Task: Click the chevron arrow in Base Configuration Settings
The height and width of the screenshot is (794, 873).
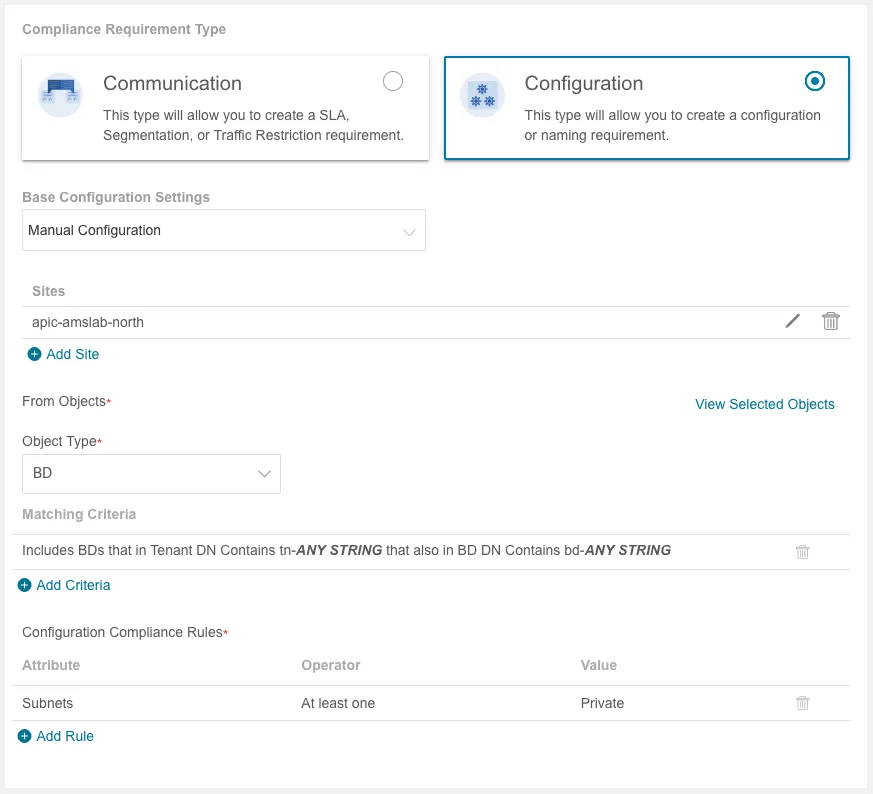Action: point(409,231)
